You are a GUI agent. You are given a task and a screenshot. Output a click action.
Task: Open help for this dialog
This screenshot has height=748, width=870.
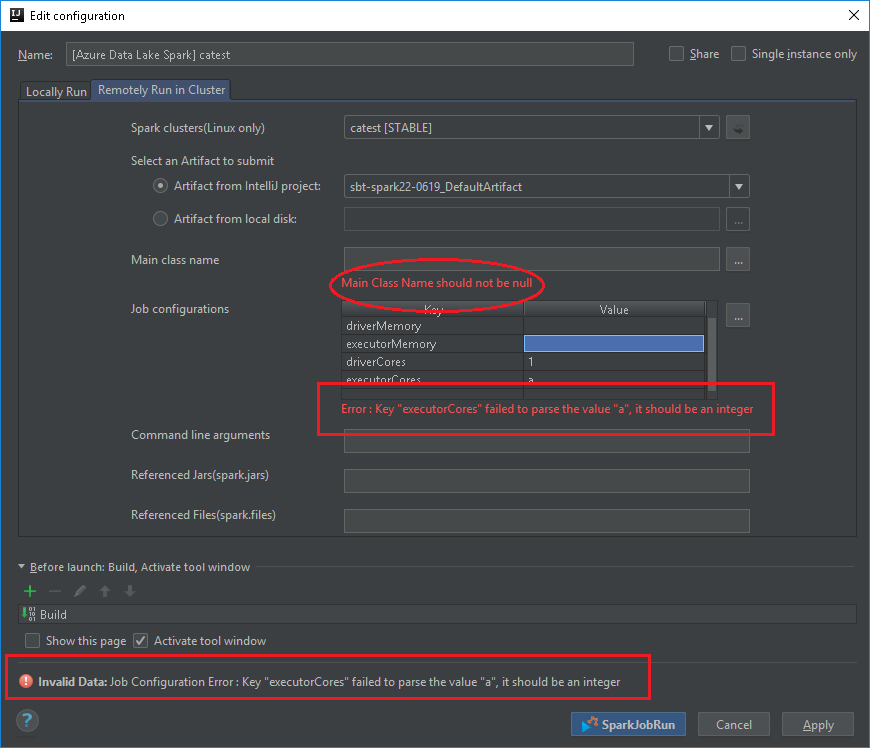click(26, 720)
